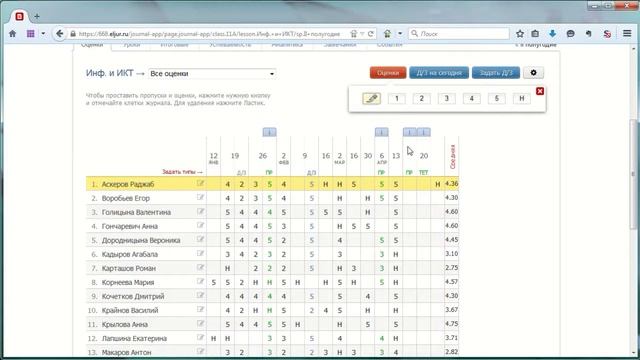This screenshot has height=360, width=640.
Task: Expand arrow beside the apps grid icon
Action: pos(43,34)
